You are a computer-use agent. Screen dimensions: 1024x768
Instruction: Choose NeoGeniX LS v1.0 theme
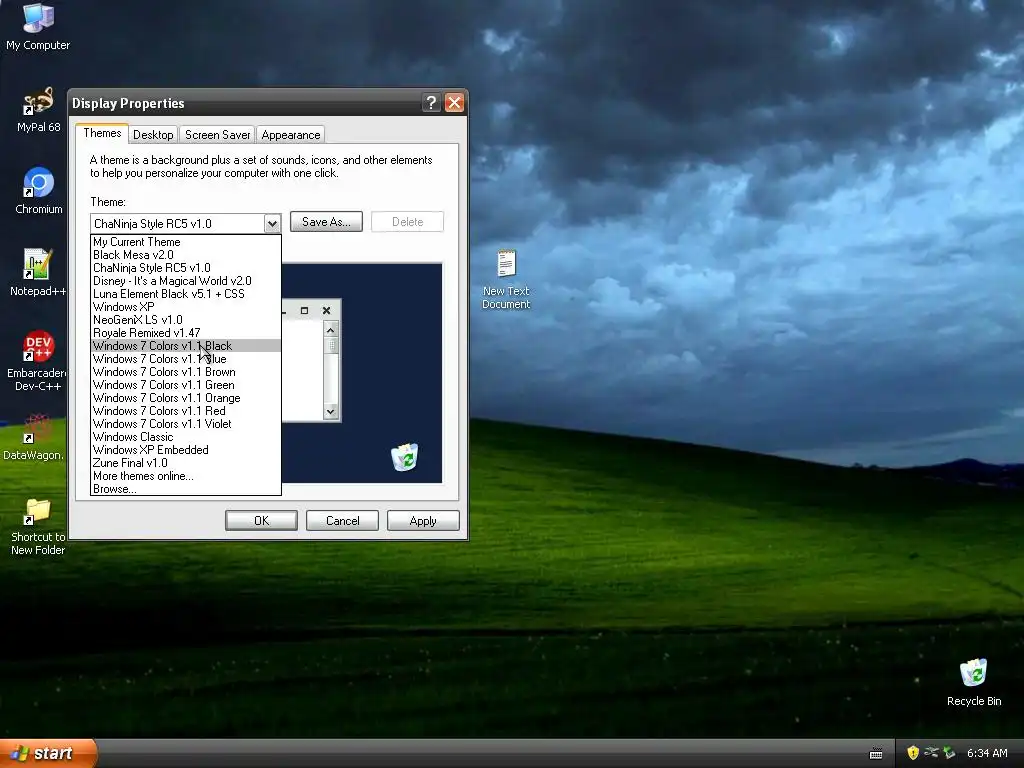point(186,320)
